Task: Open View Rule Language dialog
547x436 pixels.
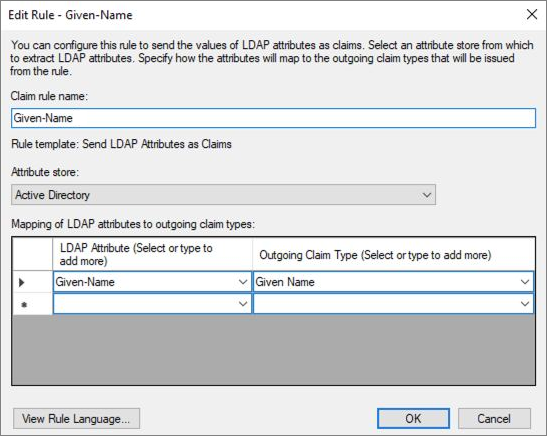Action: (x=76, y=418)
